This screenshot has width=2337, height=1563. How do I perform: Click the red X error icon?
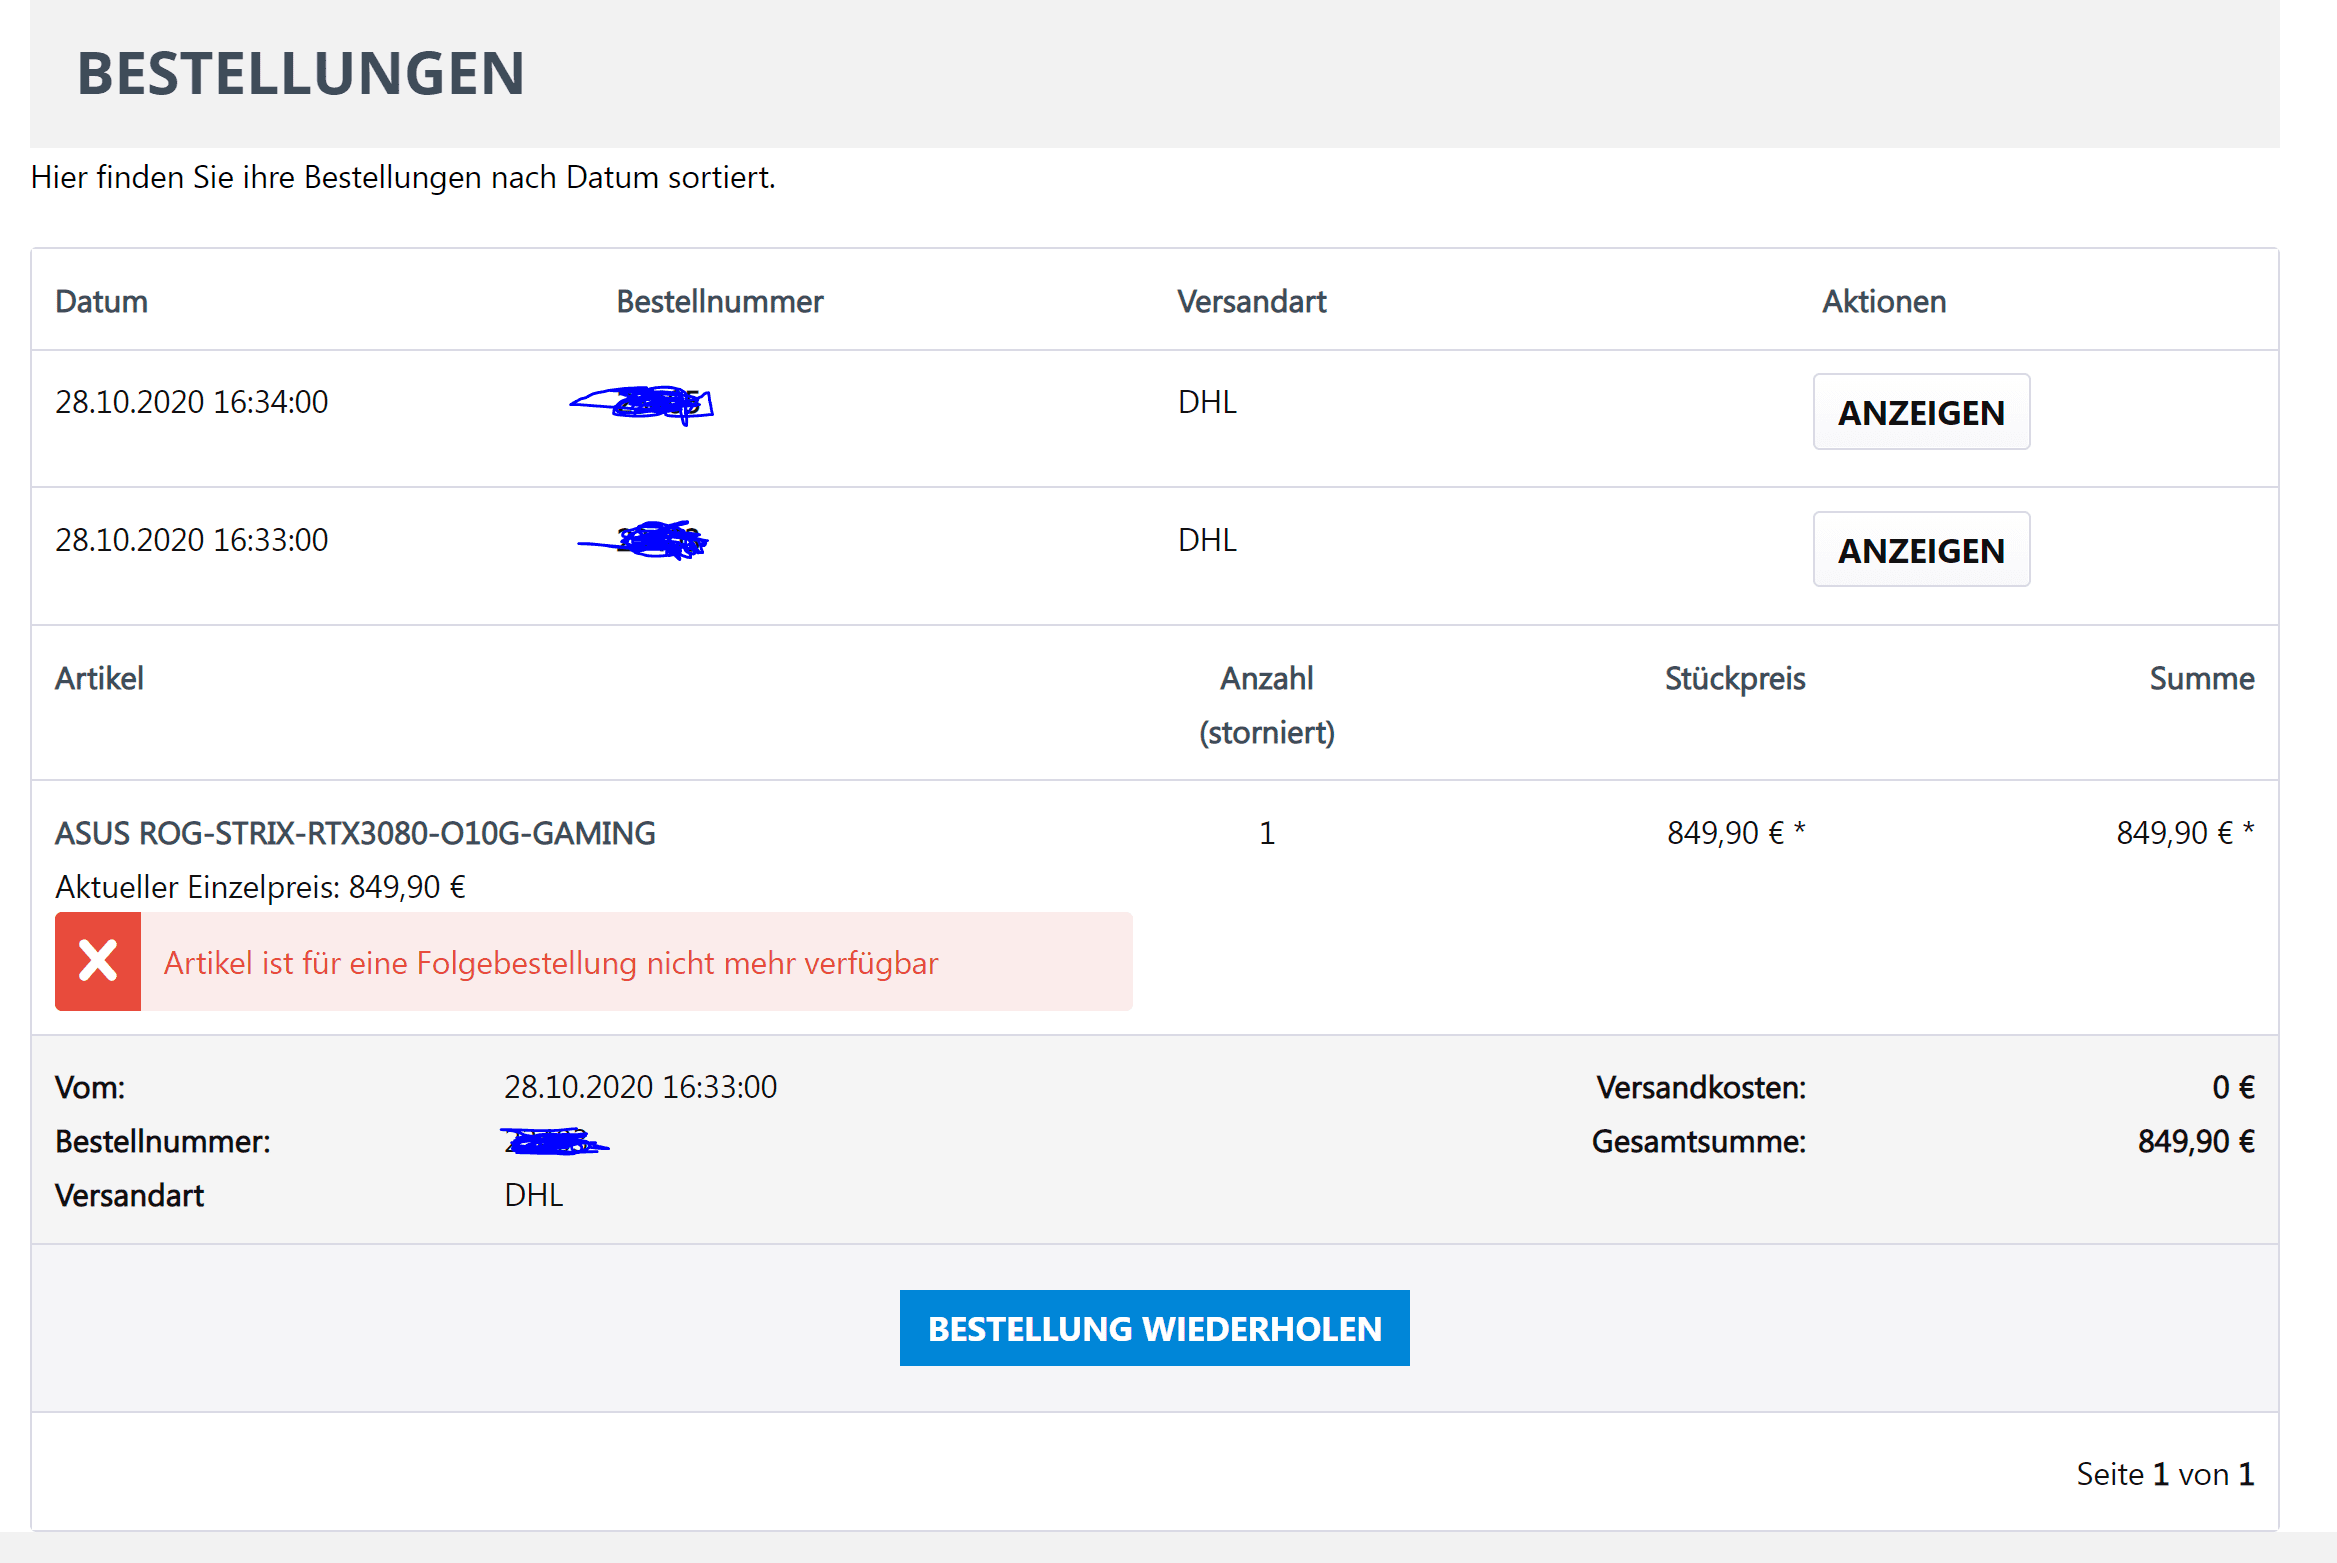98,961
